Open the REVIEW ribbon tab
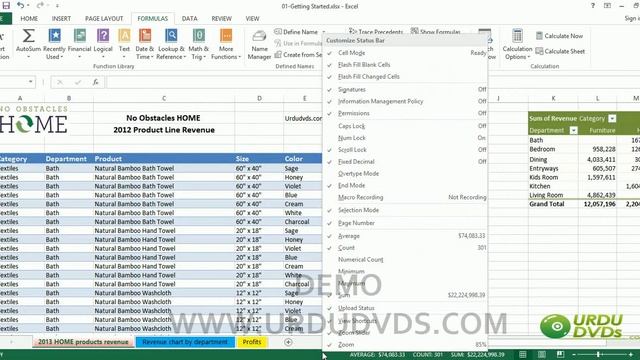Screen dimensions: 640x360 pyautogui.click(x=222, y=18)
